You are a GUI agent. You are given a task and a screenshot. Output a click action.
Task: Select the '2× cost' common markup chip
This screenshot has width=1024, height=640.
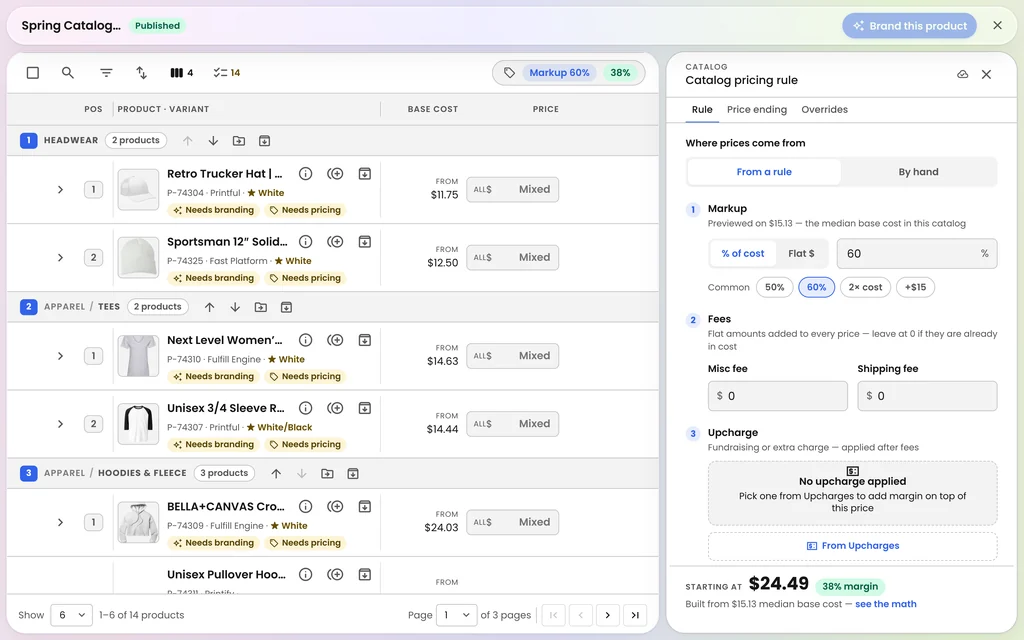(865, 287)
